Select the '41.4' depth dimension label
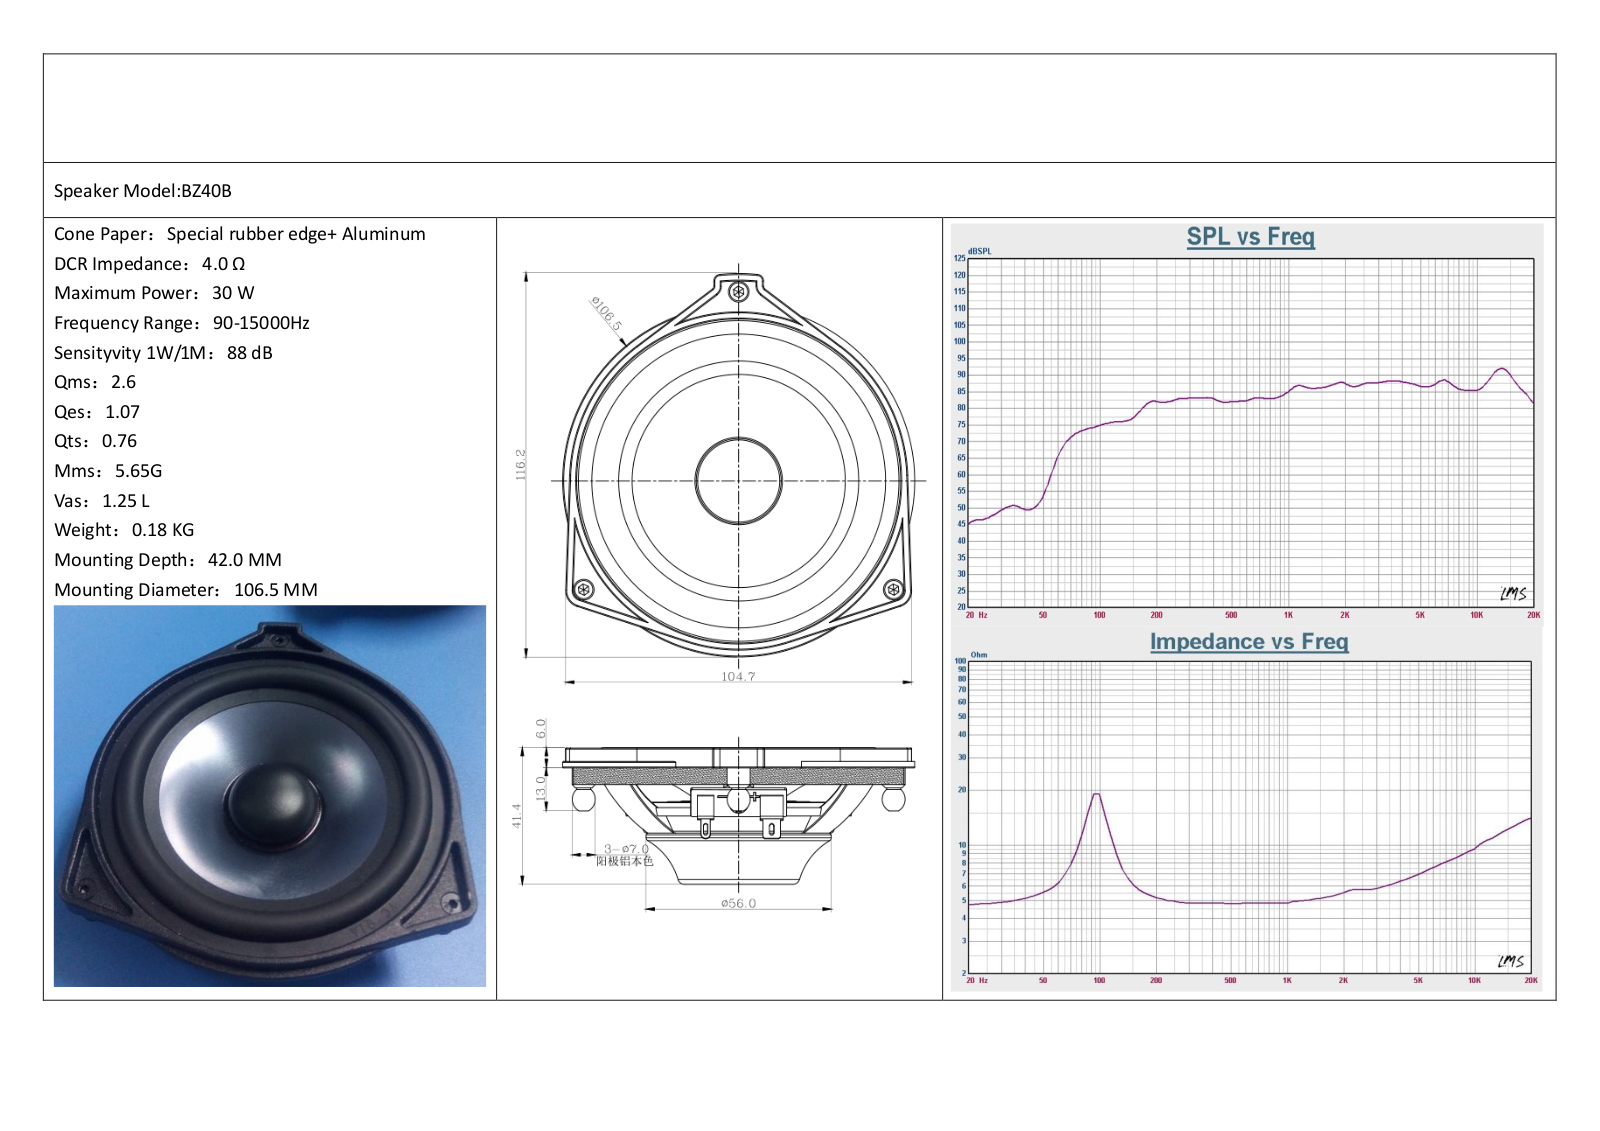1600x1131 pixels. click(x=517, y=815)
